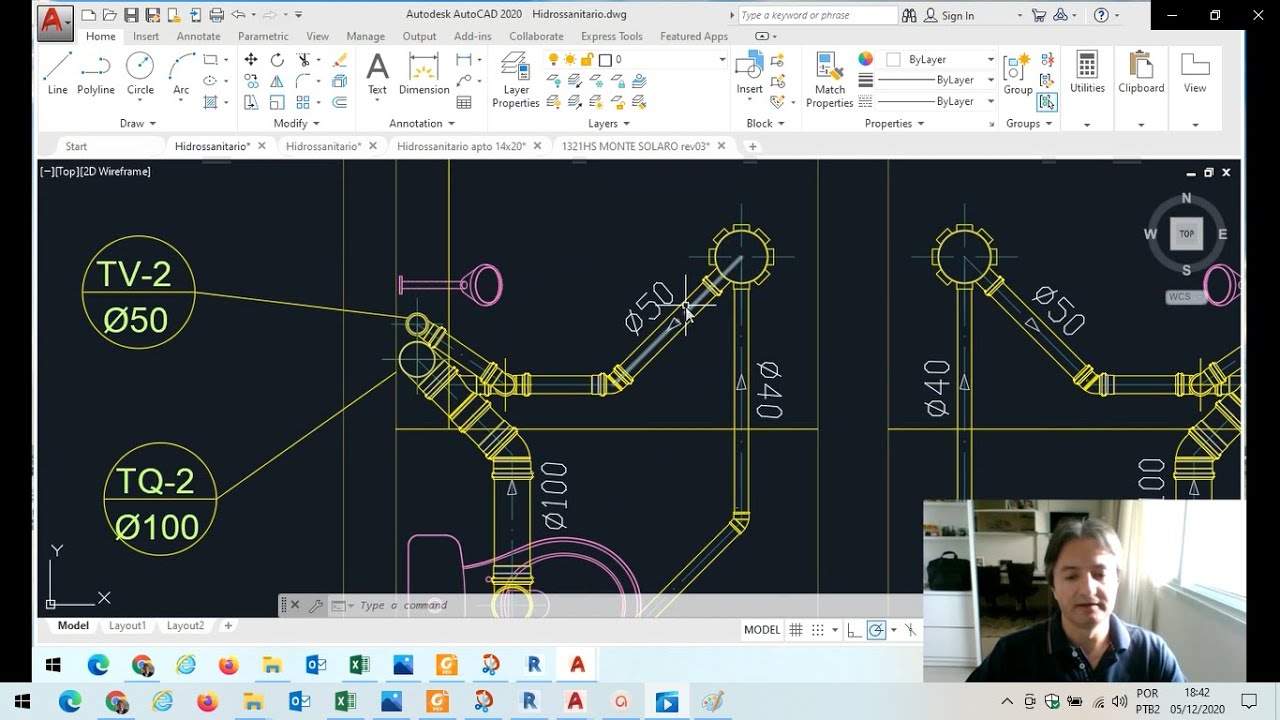
Task: Click the Save icon in quick access toolbar
Action: tap(131, 15)
